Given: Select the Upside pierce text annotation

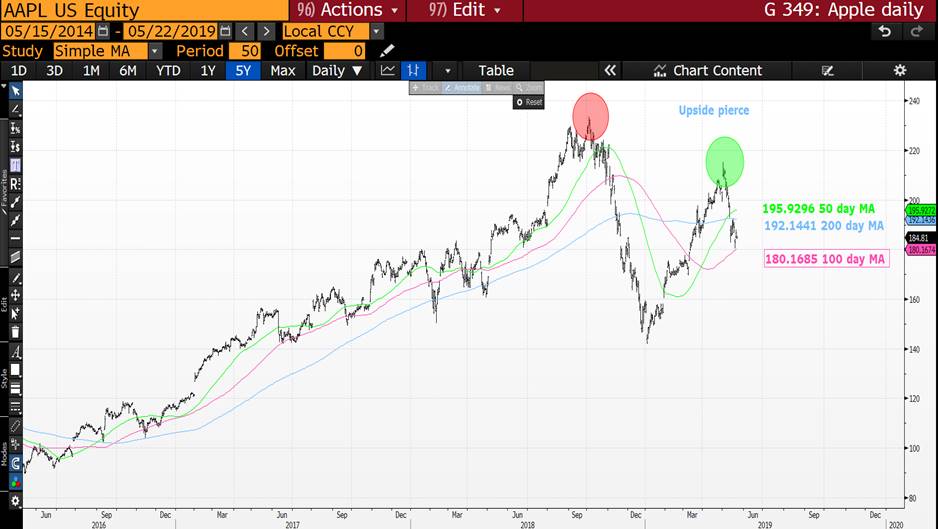Looking at the screenshot, I should tap(714, 110).
